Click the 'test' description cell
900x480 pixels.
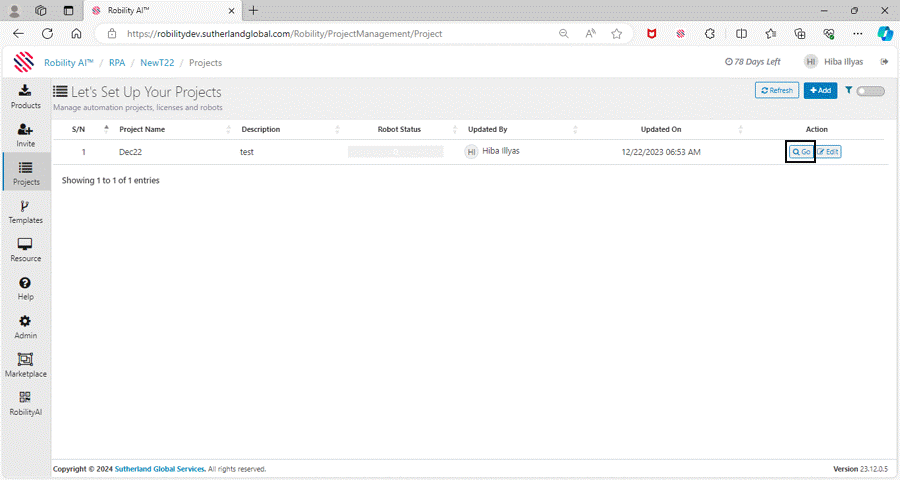247,152
